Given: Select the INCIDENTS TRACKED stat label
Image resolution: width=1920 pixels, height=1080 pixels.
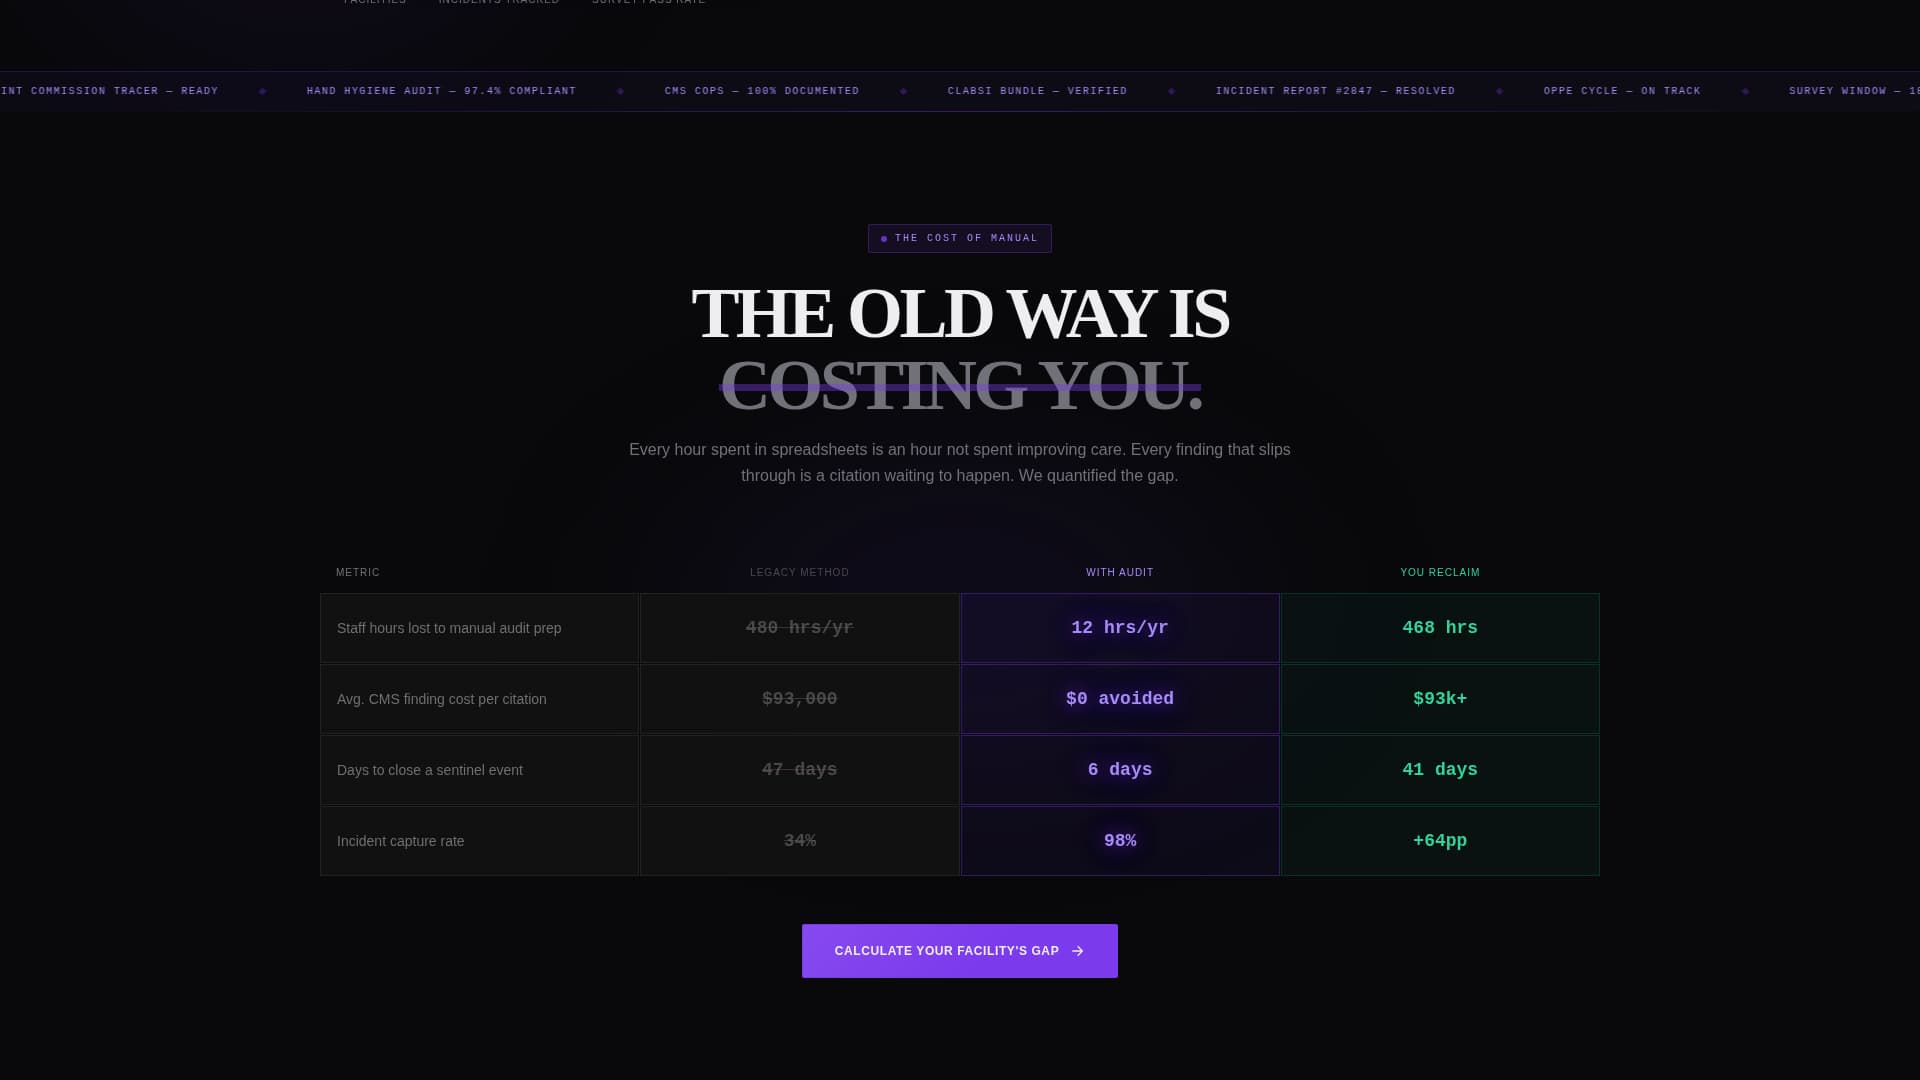Looking at the screenshot, I should (498, 3).
